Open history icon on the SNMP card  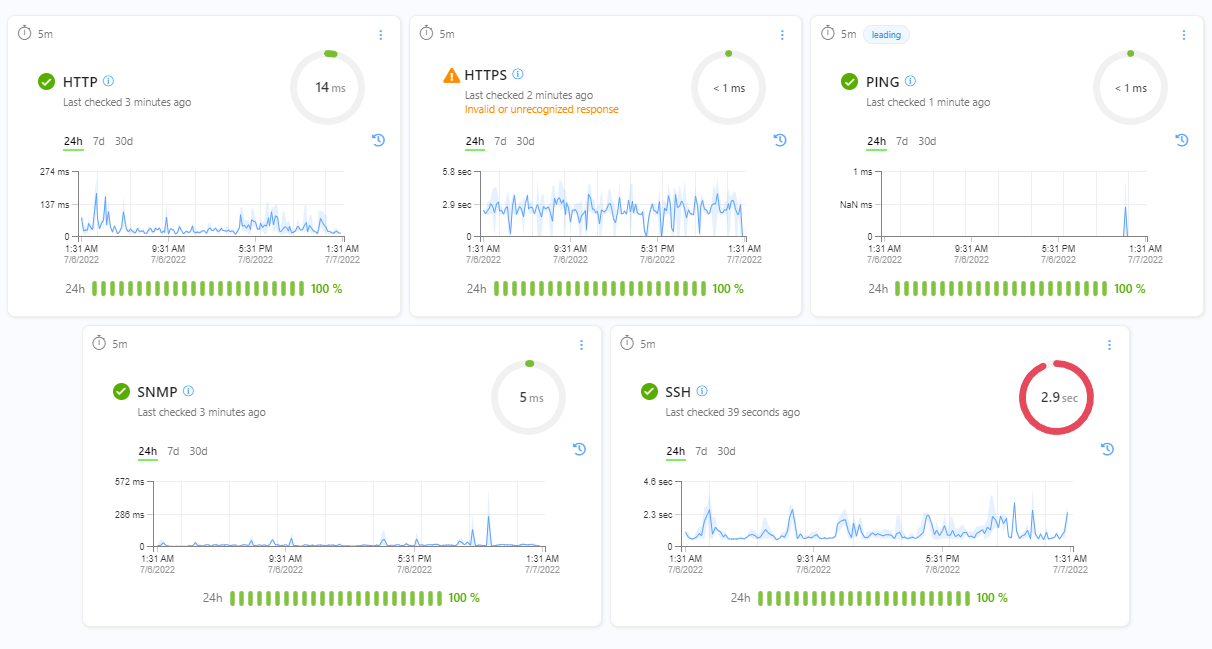click(579, 450)
